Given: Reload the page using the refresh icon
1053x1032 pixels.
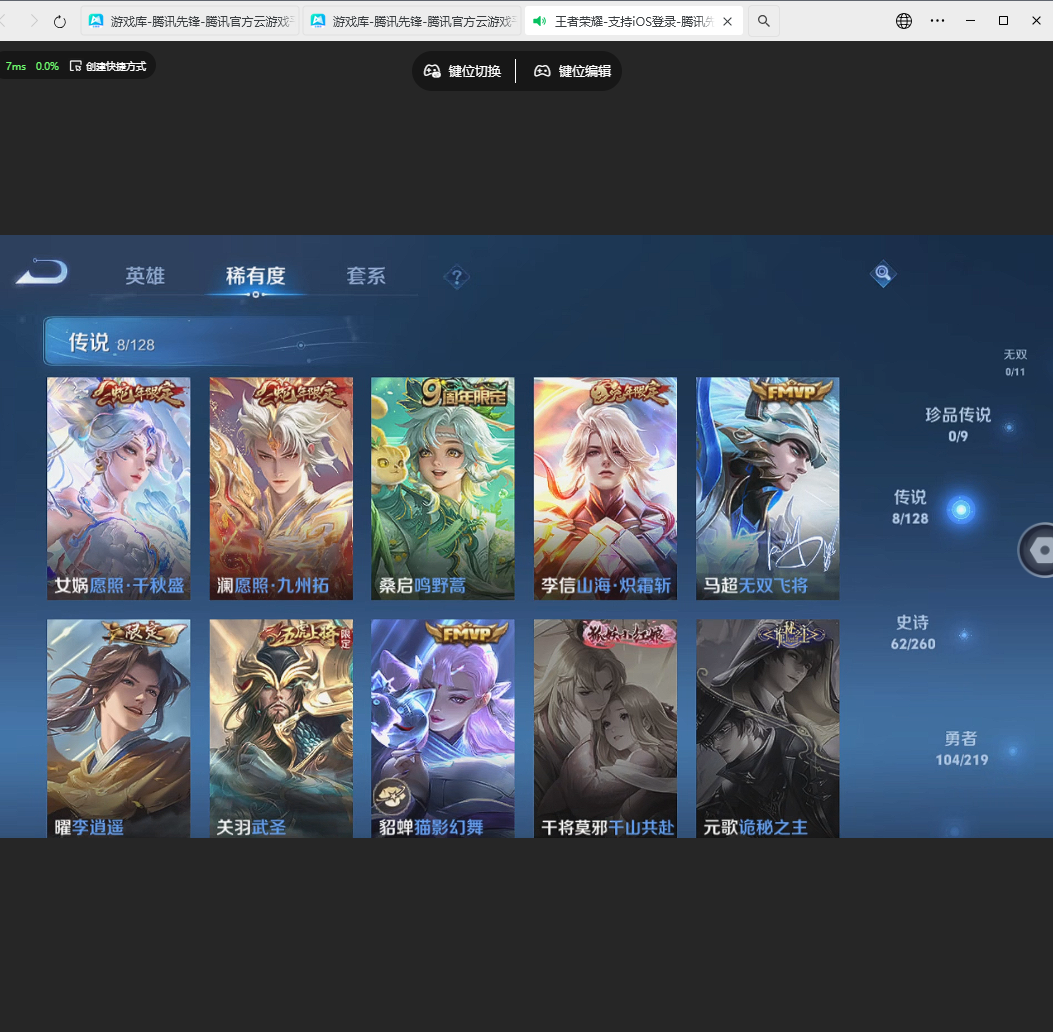Looking at the screenshot, I should [59, 20].
